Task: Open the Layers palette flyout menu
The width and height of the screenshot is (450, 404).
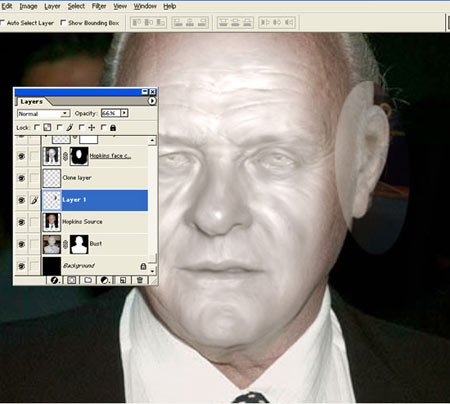Action: pos(152,101)
